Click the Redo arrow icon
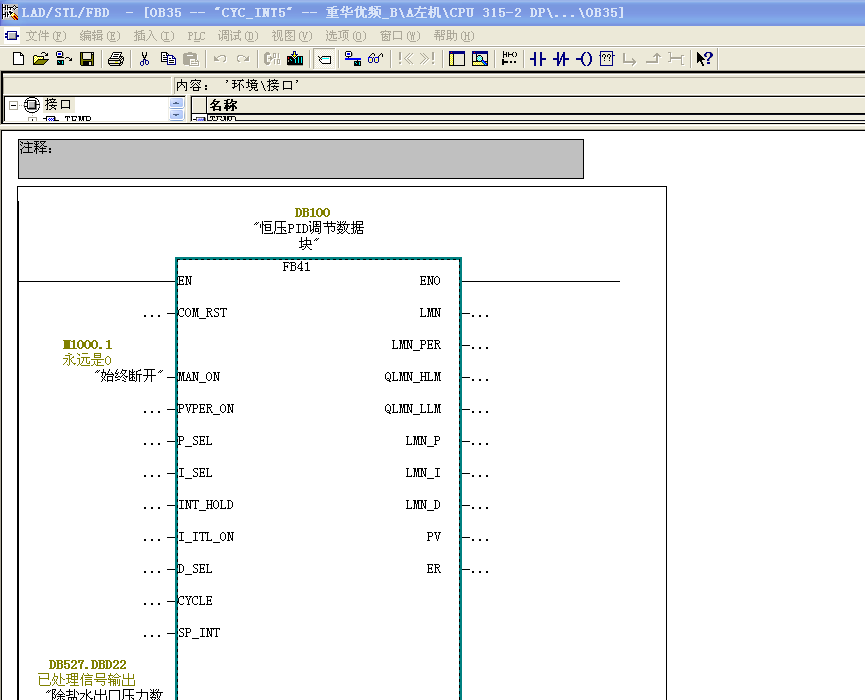This screenshot has height=700, width=865. 243,58
